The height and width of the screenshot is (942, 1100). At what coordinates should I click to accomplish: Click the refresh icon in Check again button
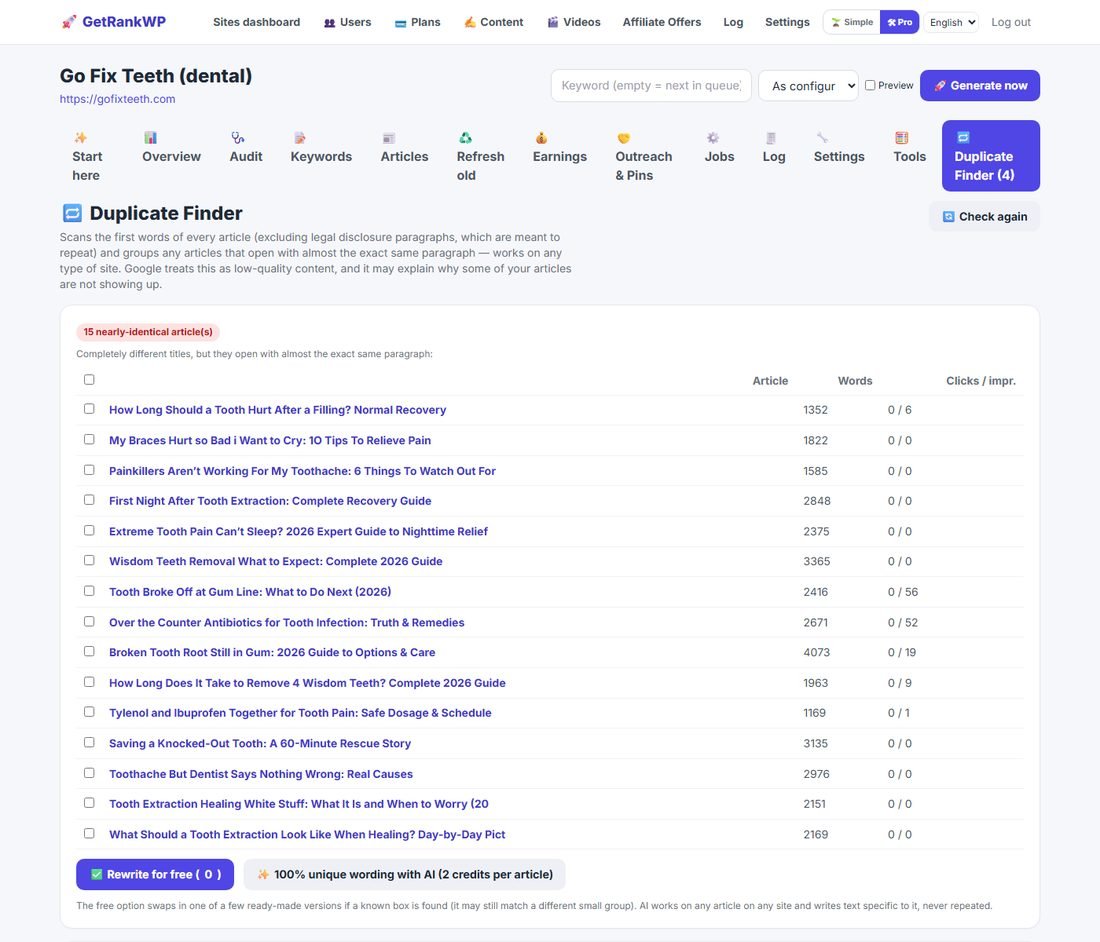pos(948,217)
